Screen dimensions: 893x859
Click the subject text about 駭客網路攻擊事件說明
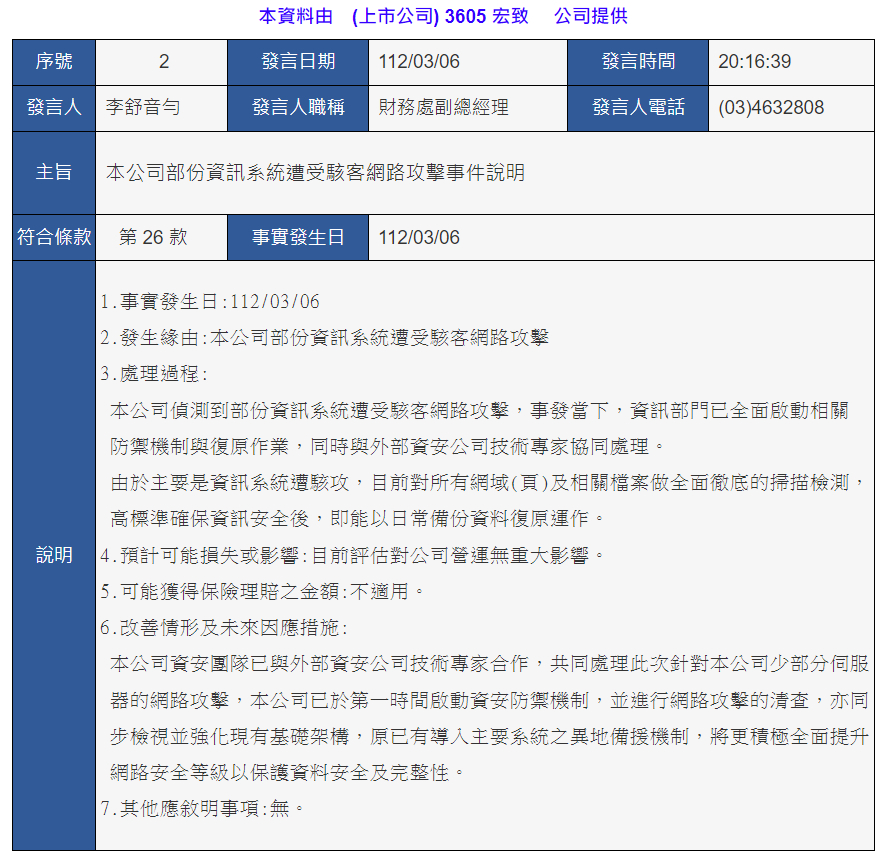tap(315, 172)
